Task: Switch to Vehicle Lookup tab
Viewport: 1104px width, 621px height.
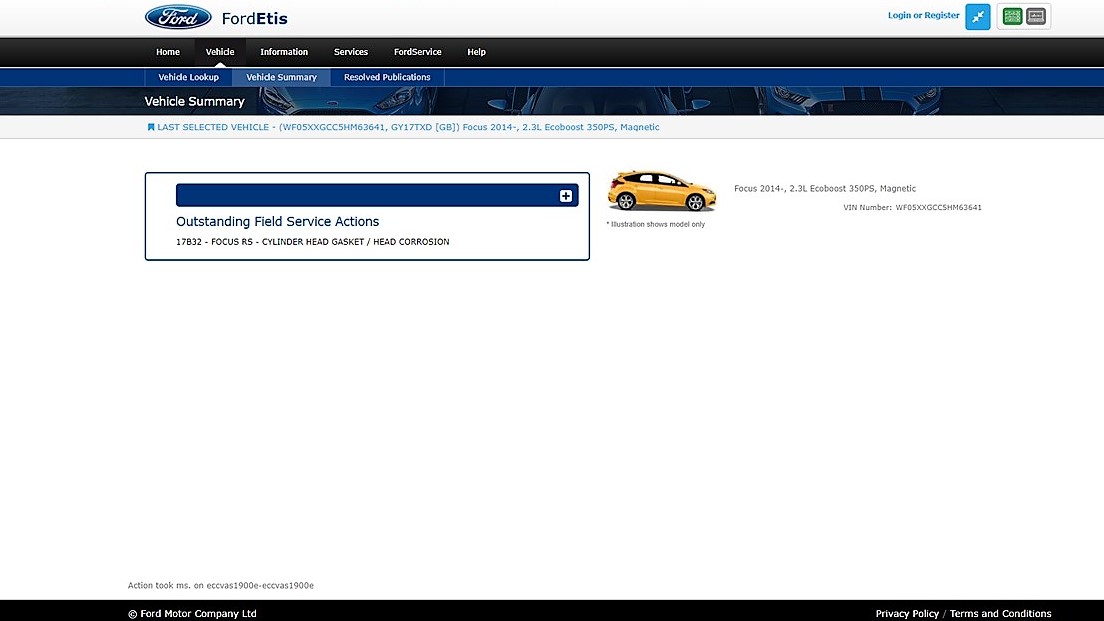Action: click(188, 77)
